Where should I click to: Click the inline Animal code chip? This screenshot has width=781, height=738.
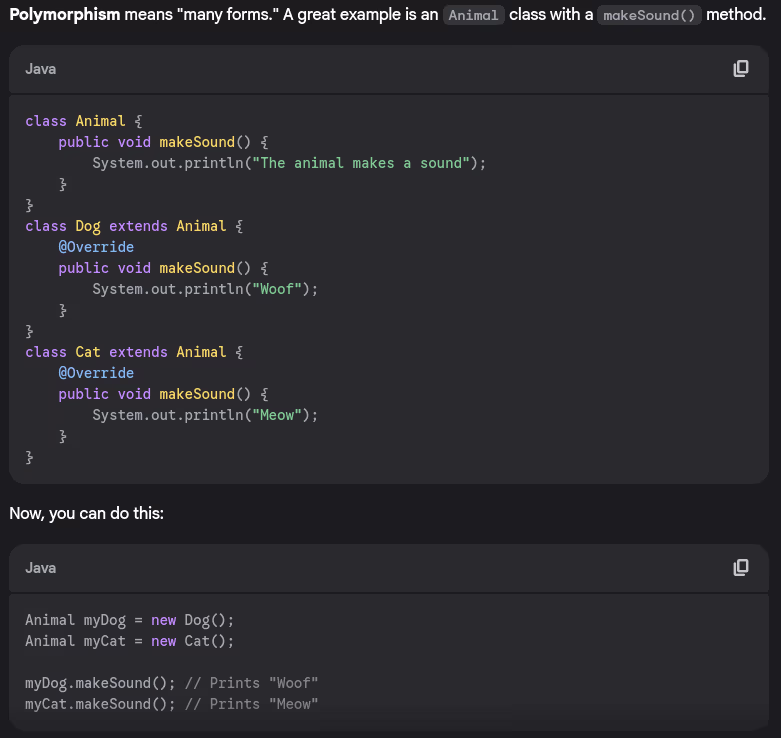(473, 16)
